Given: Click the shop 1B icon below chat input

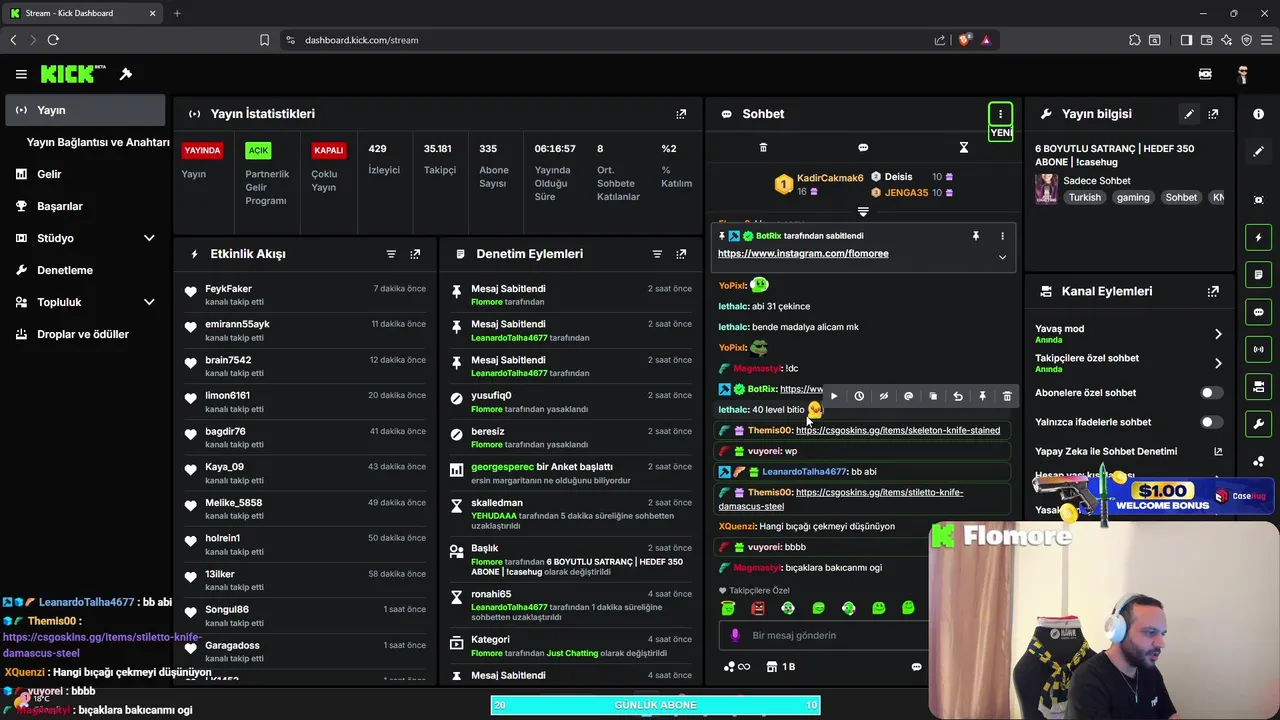Looking at the screenshot, I should [x=781, y=667].
